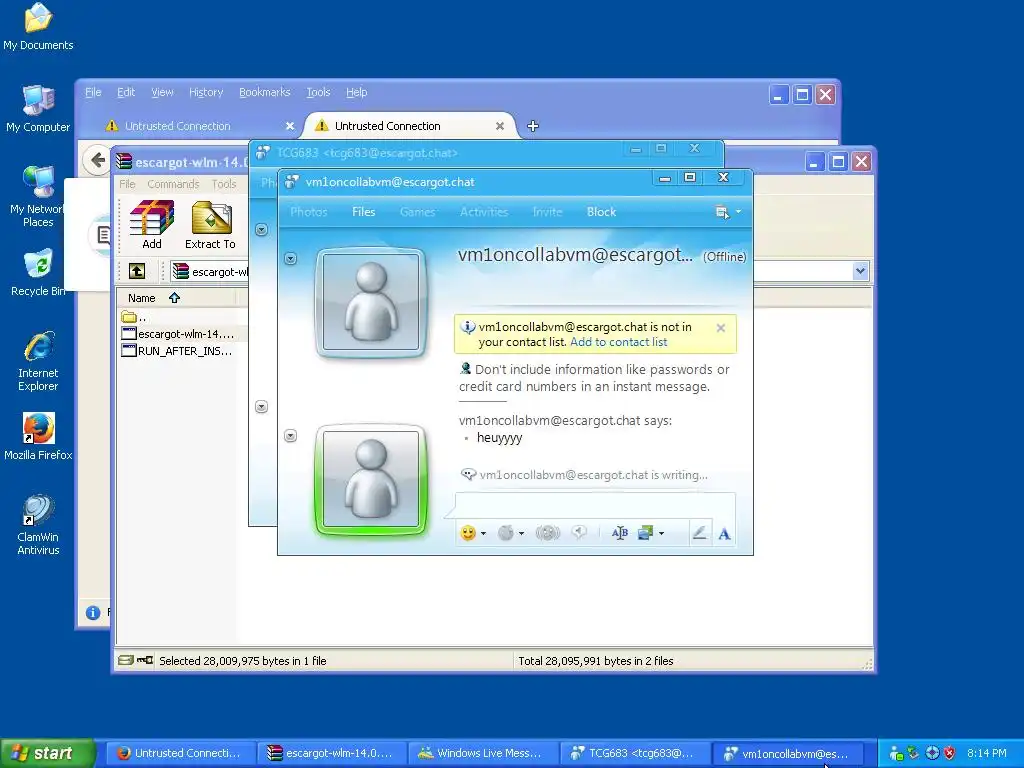Click into the chat message input box
The image size is (1024, 768).
[595, 506]
